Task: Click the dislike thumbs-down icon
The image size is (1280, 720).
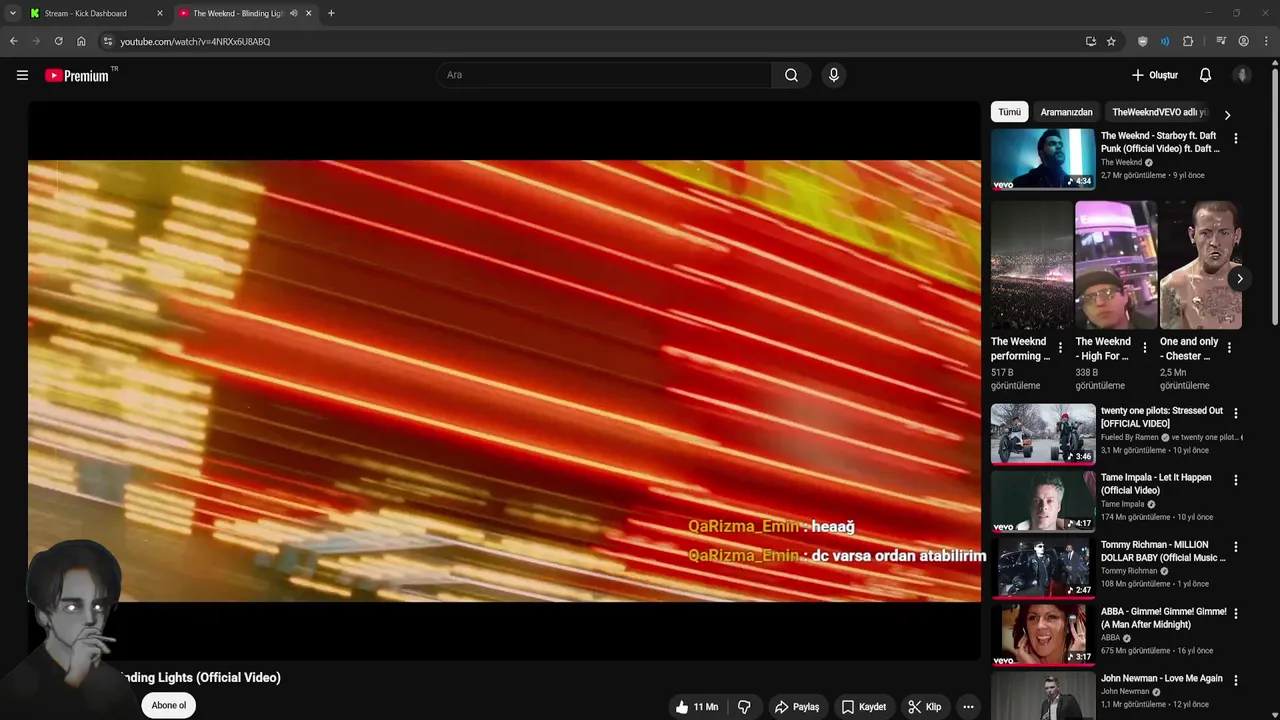Action: coord(744,707)
